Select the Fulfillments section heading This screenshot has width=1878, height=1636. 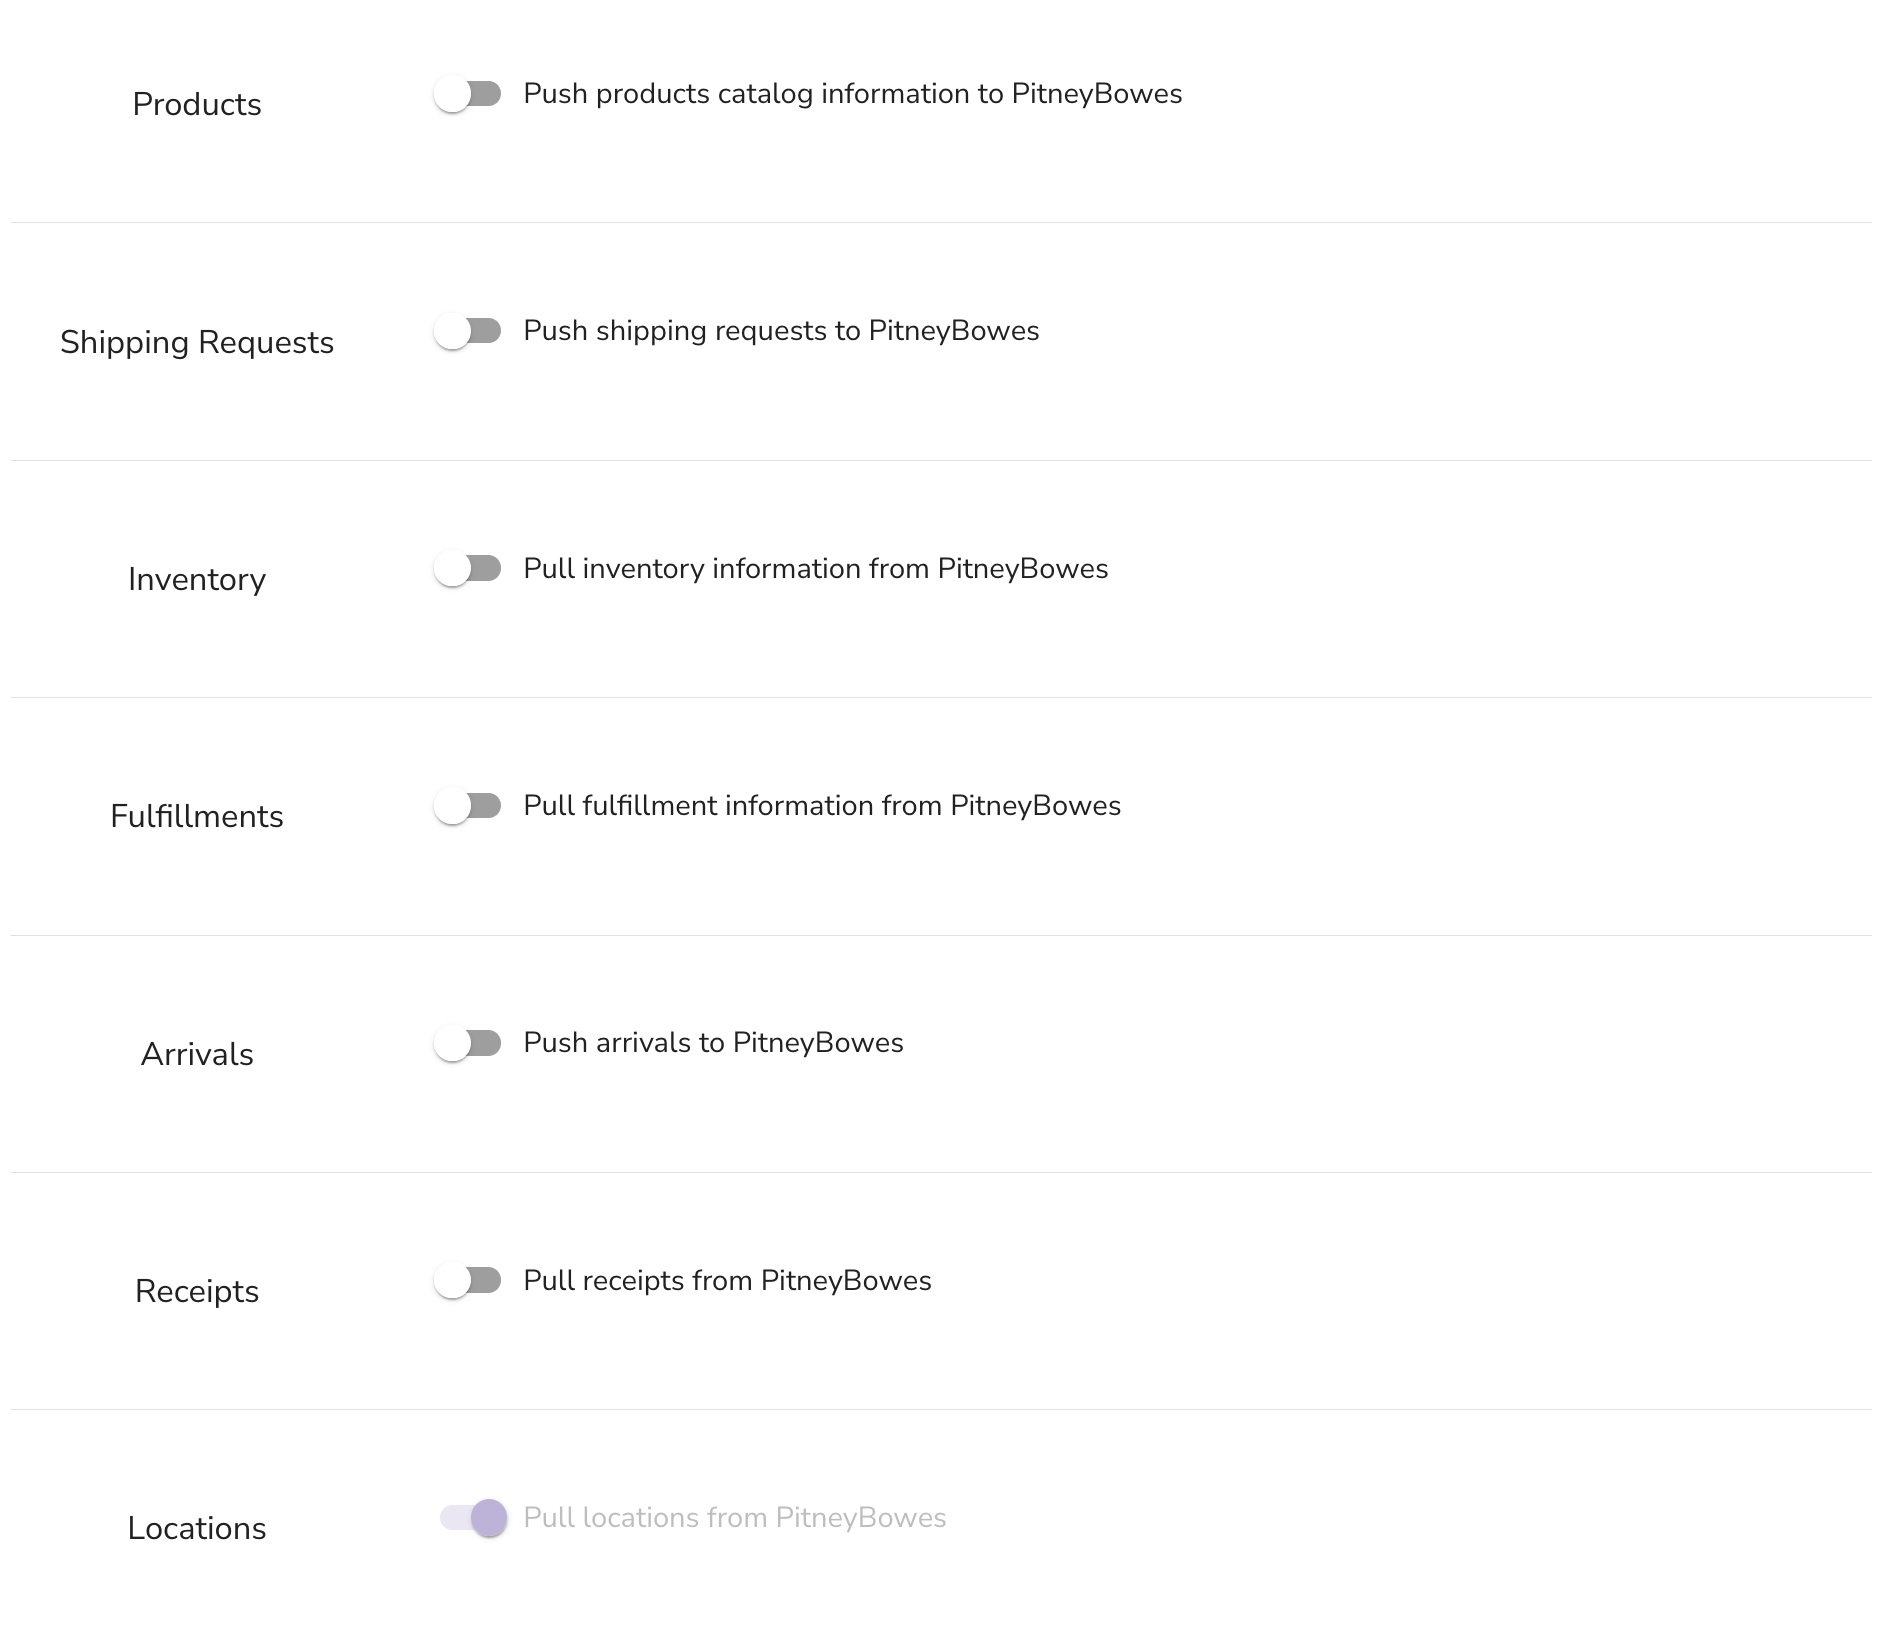tap(197, 816)
